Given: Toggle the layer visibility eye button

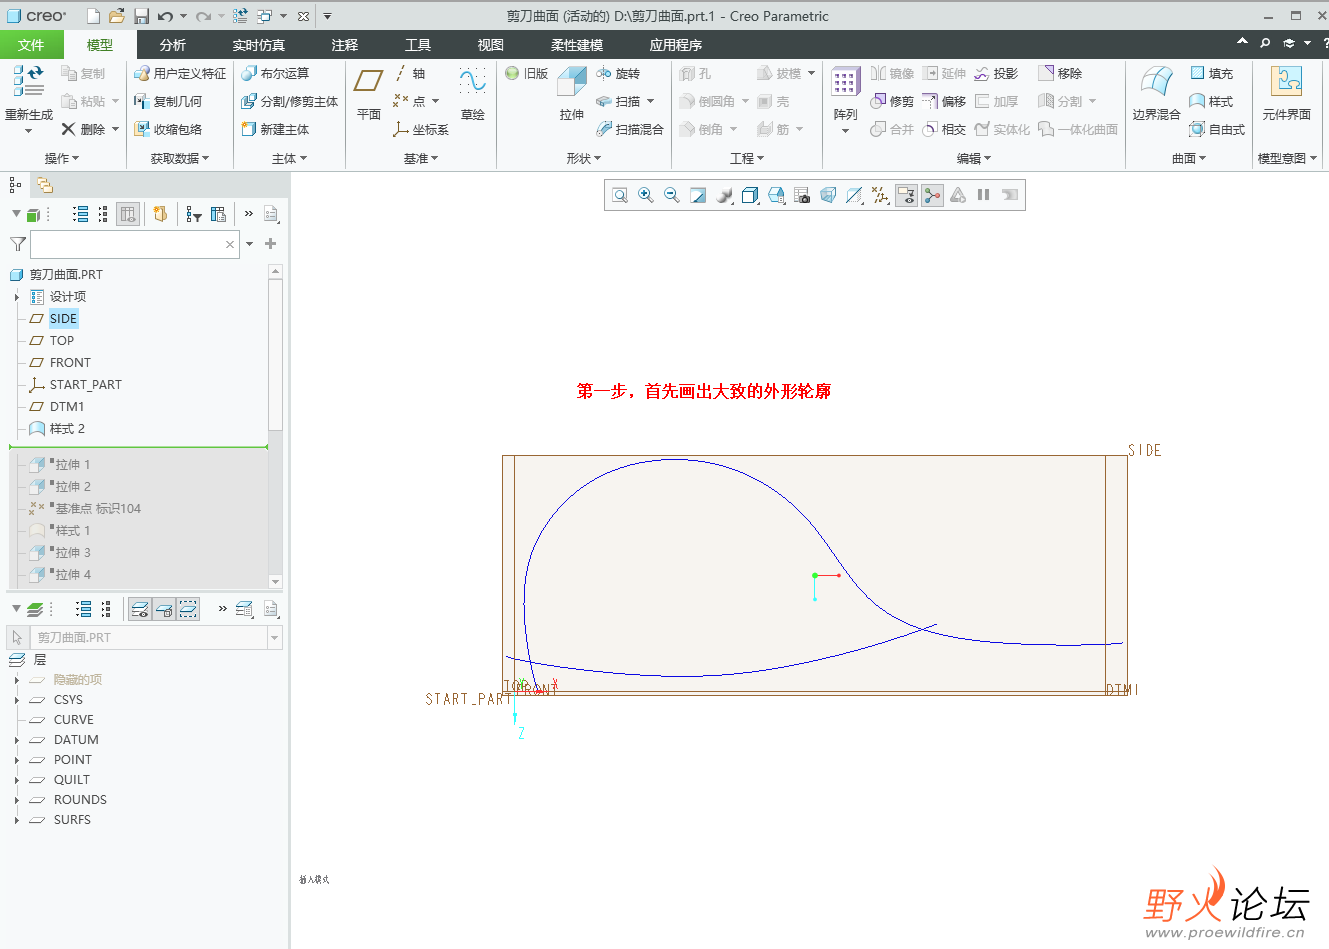Looking at the screenshot, I should click(140, 609).
